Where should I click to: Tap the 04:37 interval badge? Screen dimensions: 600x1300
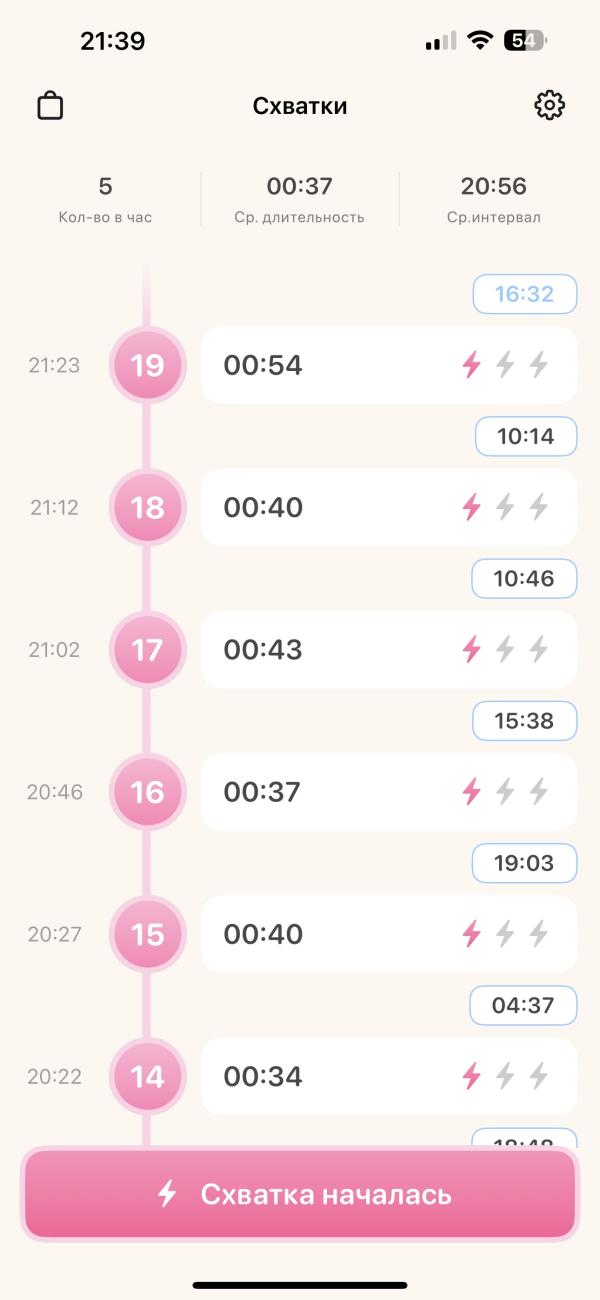(x=524, y=1005)
